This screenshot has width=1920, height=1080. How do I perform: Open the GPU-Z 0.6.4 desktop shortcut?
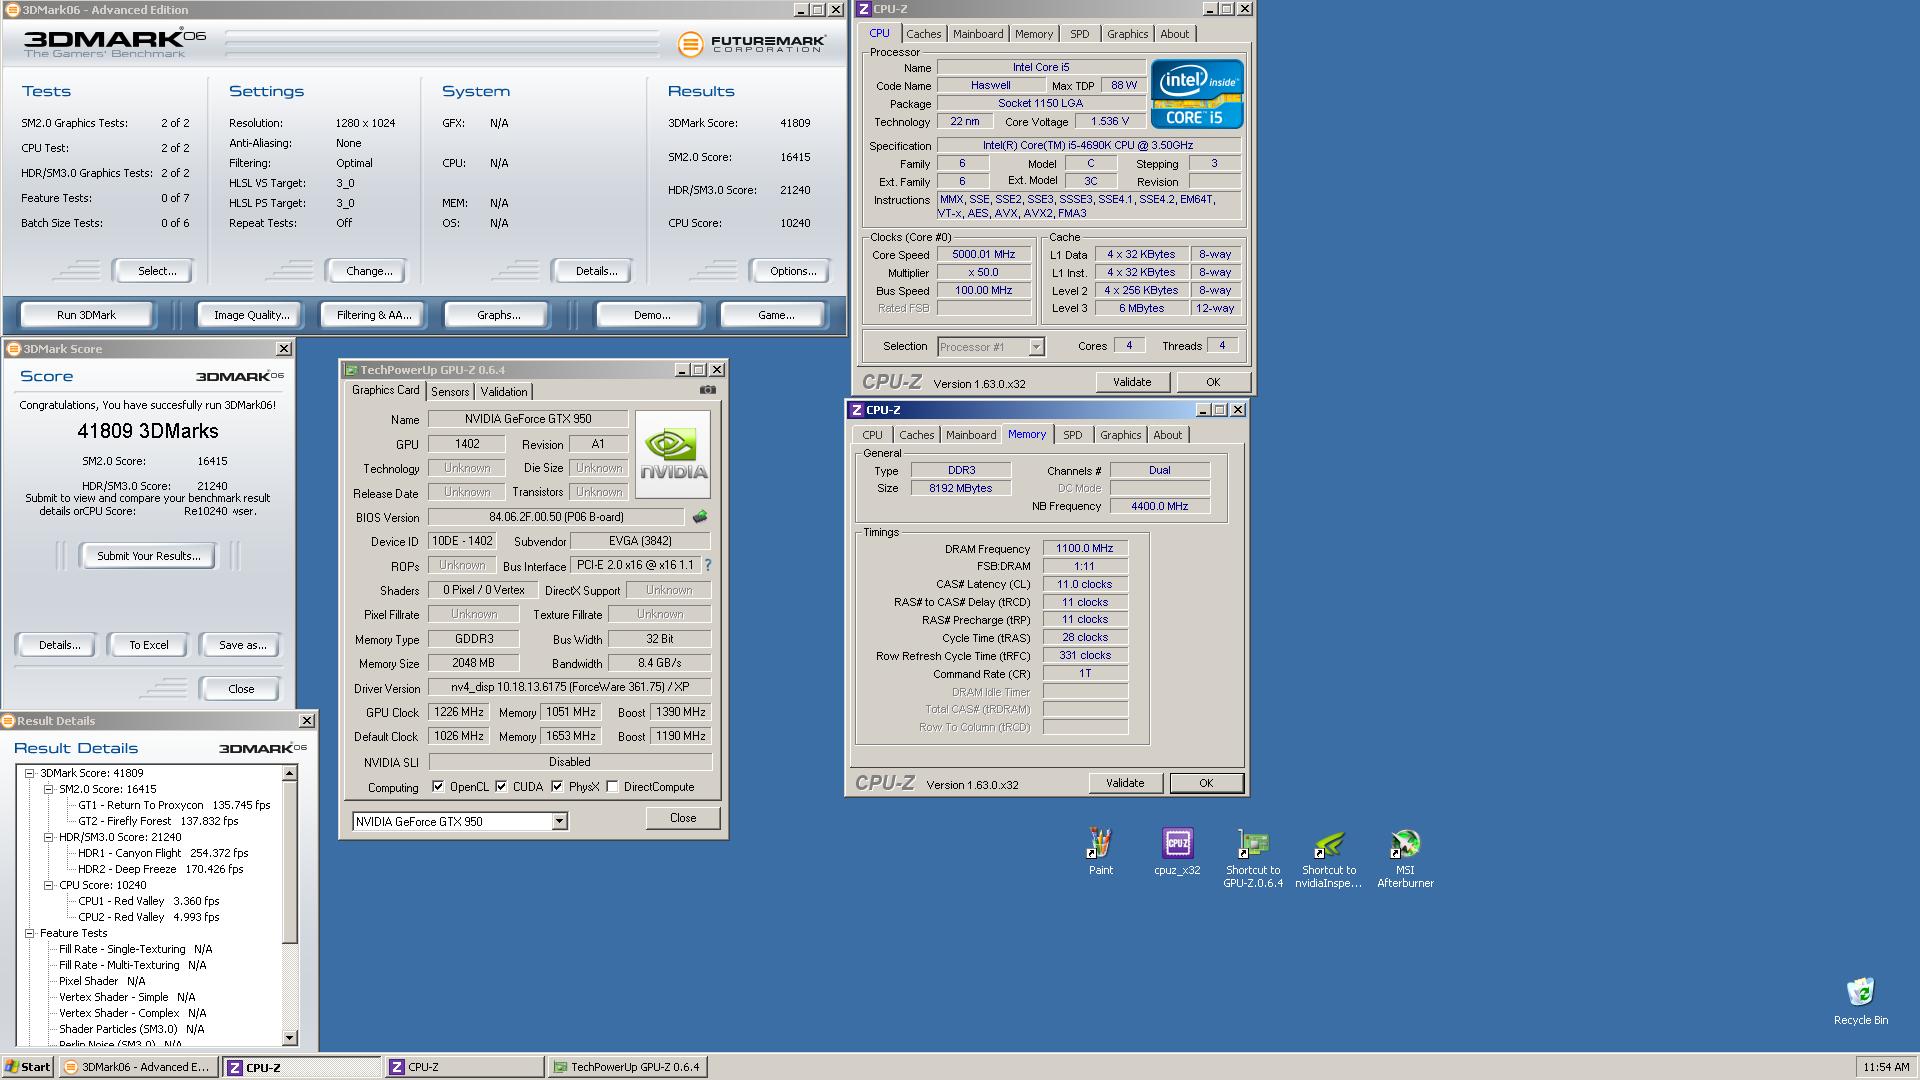(x=1252, y=859)
